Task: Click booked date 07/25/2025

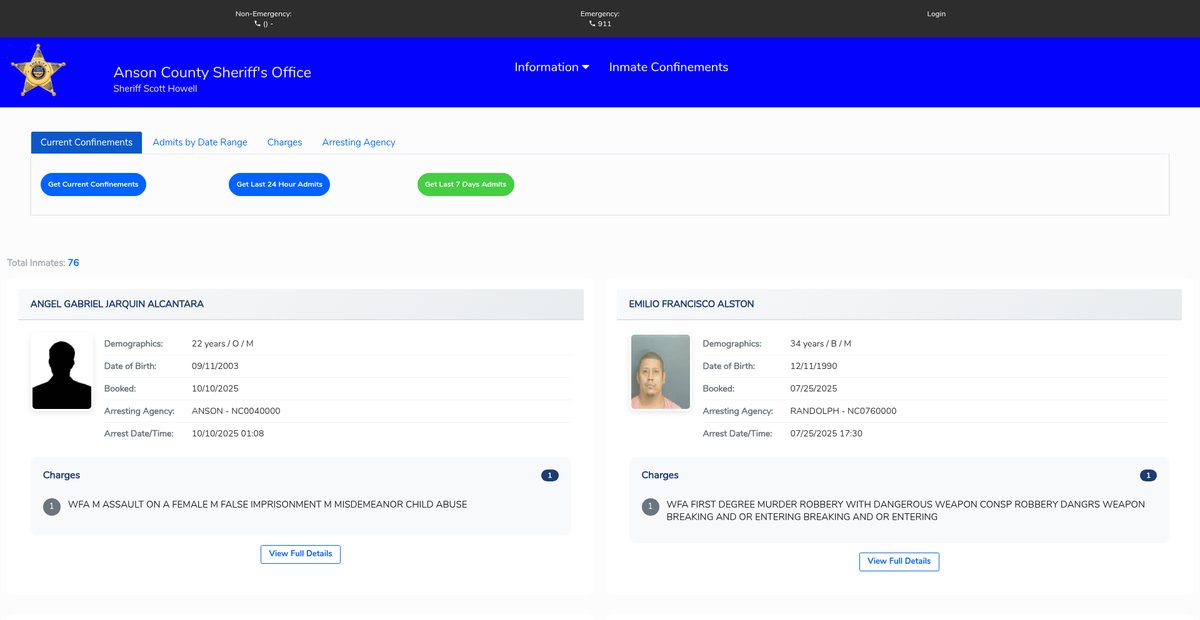Action: pyautogui.click(x=814, y=389)
